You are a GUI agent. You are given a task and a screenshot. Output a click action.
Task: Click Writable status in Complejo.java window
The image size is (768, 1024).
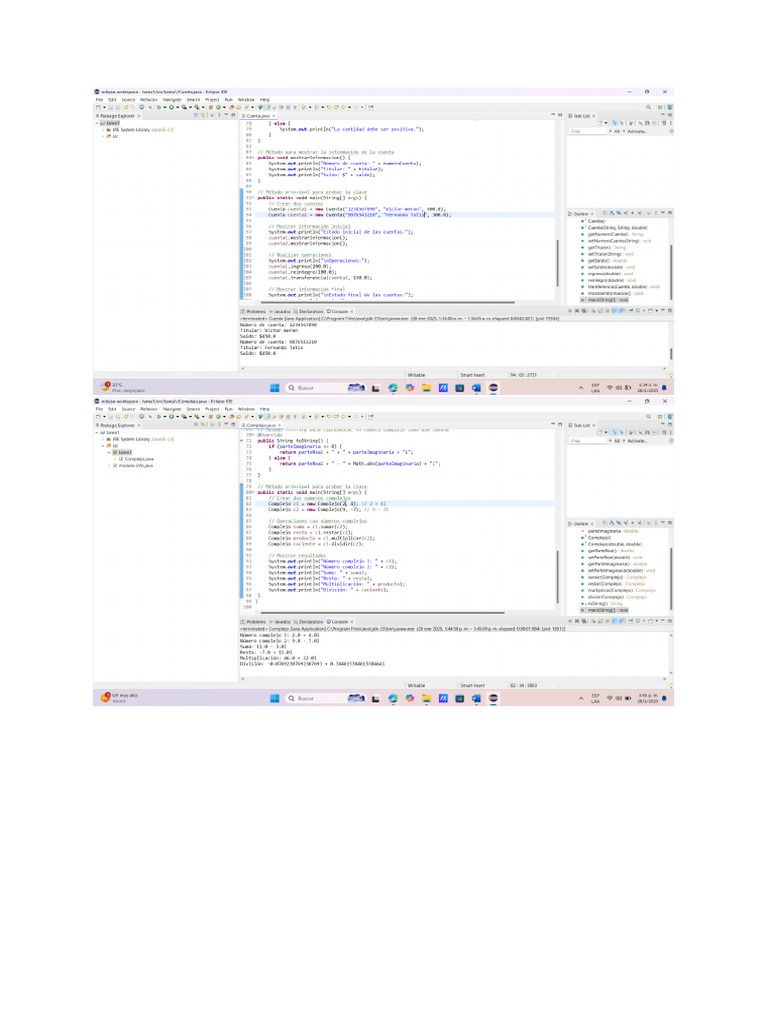pyautogui.click(x=416, y=685)
